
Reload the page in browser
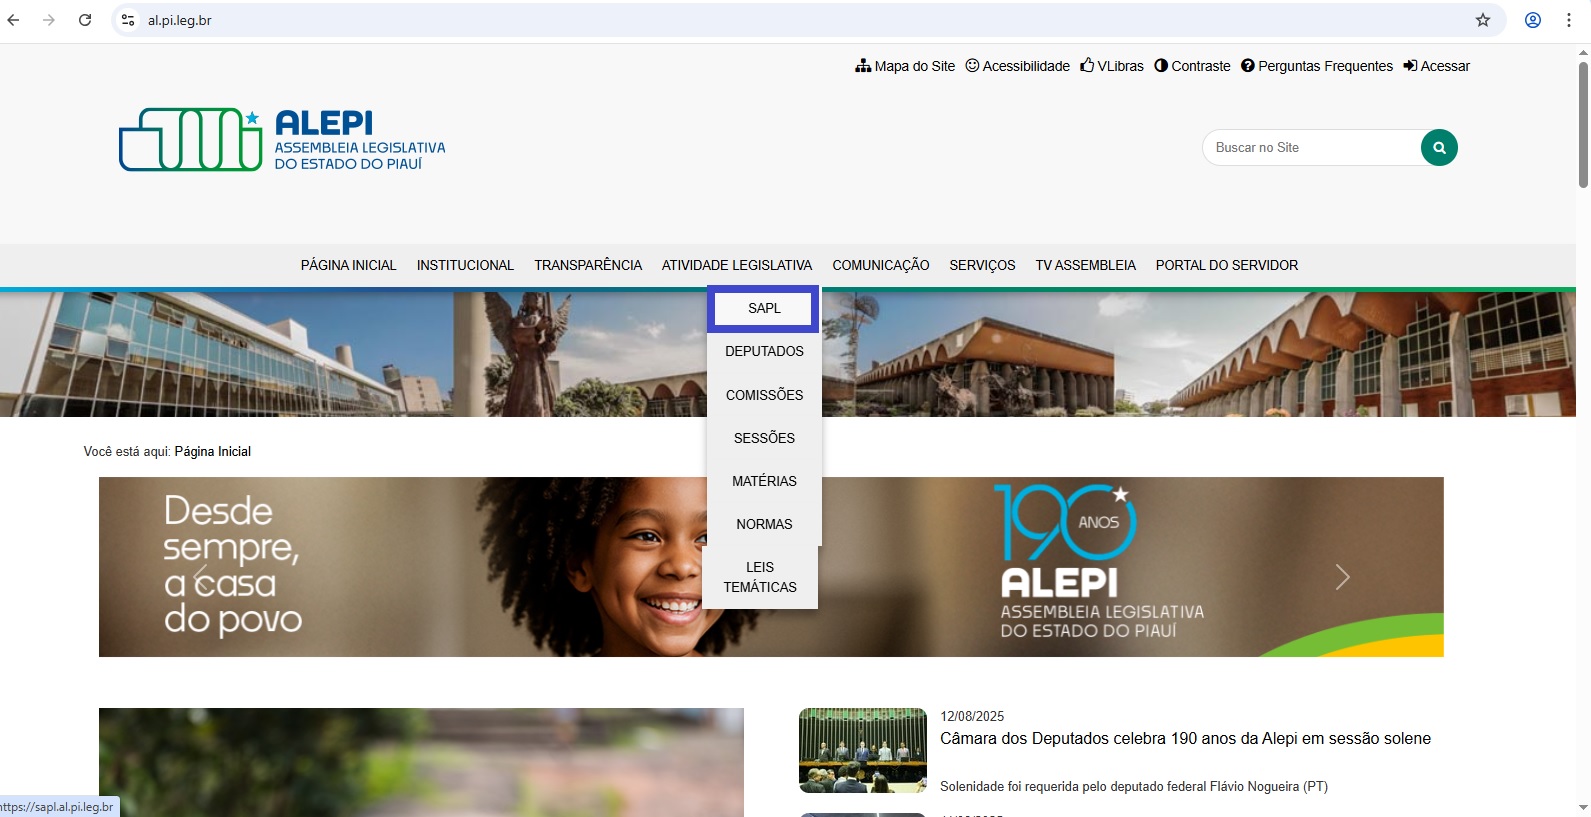click(x=85, y=20)
